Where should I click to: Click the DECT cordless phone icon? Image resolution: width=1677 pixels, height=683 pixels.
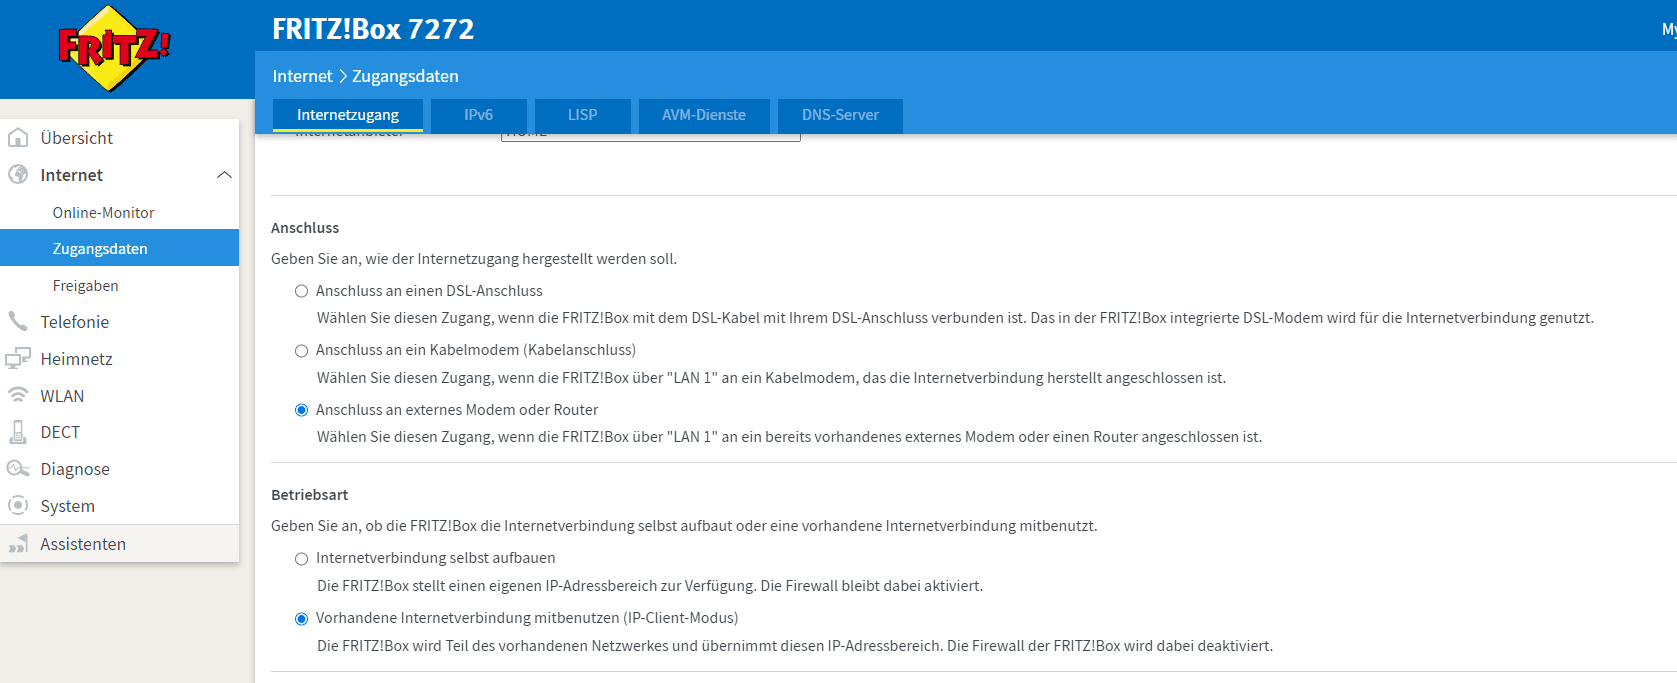[x=18, y=432]
